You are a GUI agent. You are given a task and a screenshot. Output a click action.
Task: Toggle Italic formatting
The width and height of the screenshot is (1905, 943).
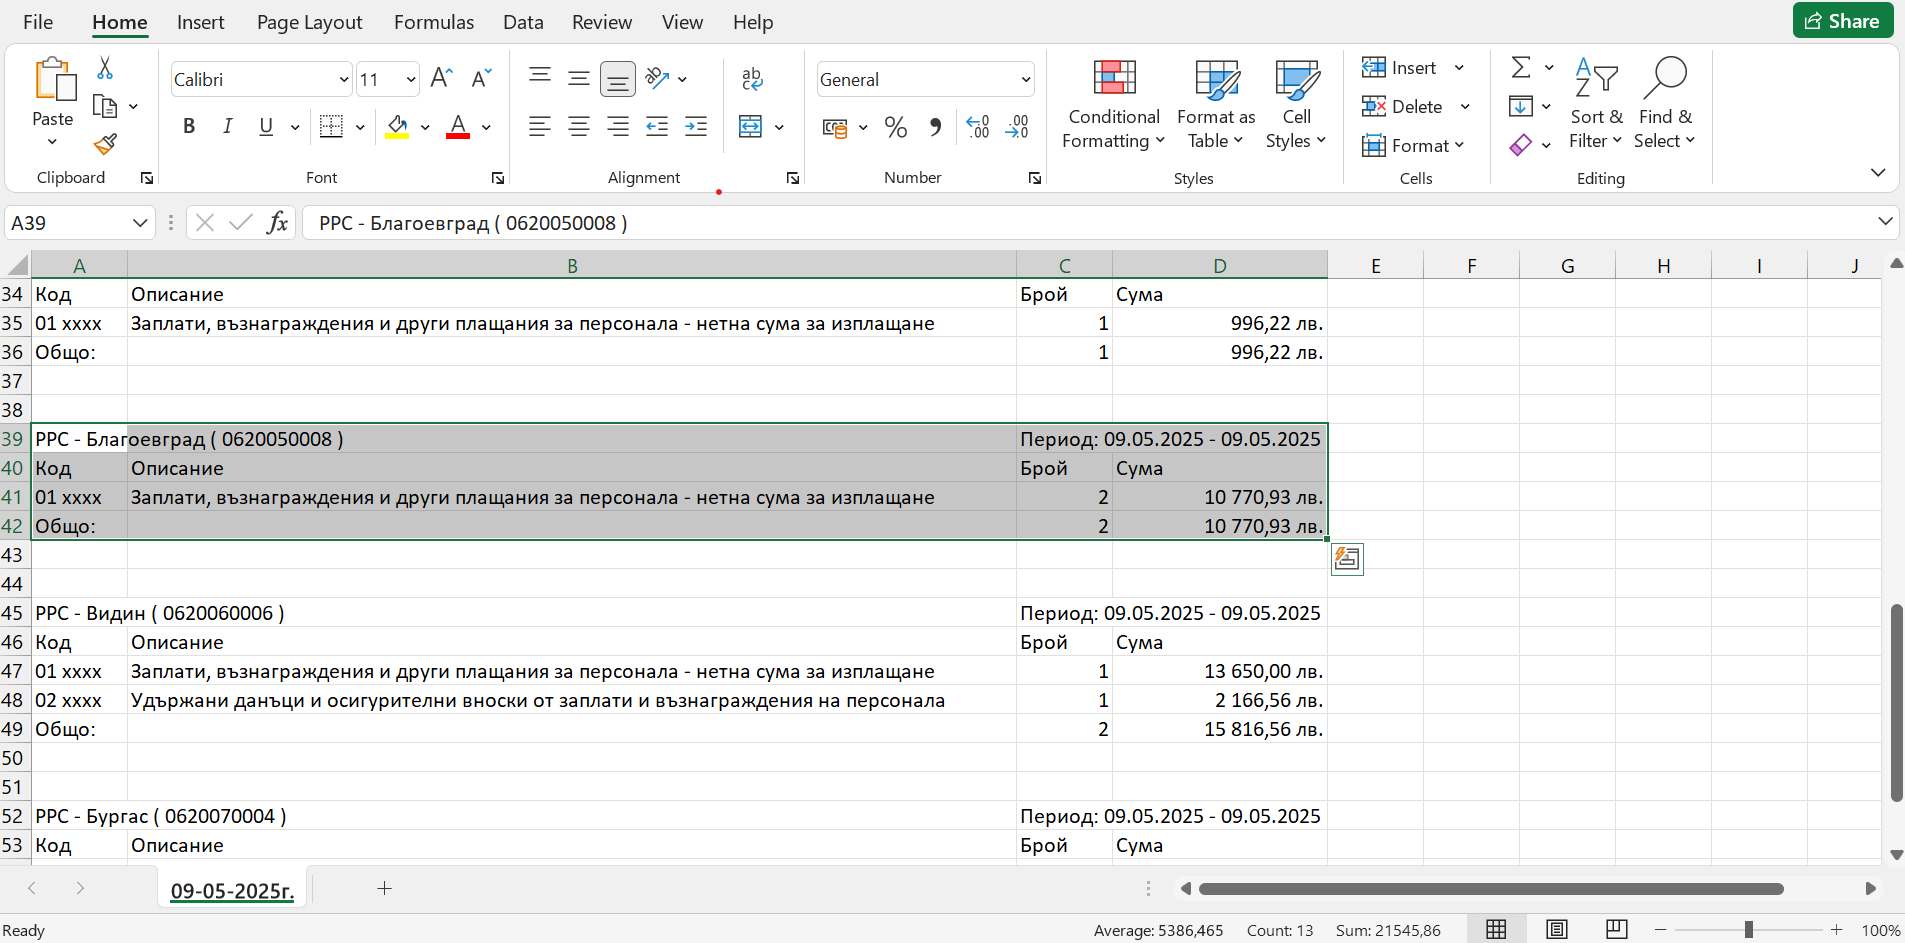(227, 126)
